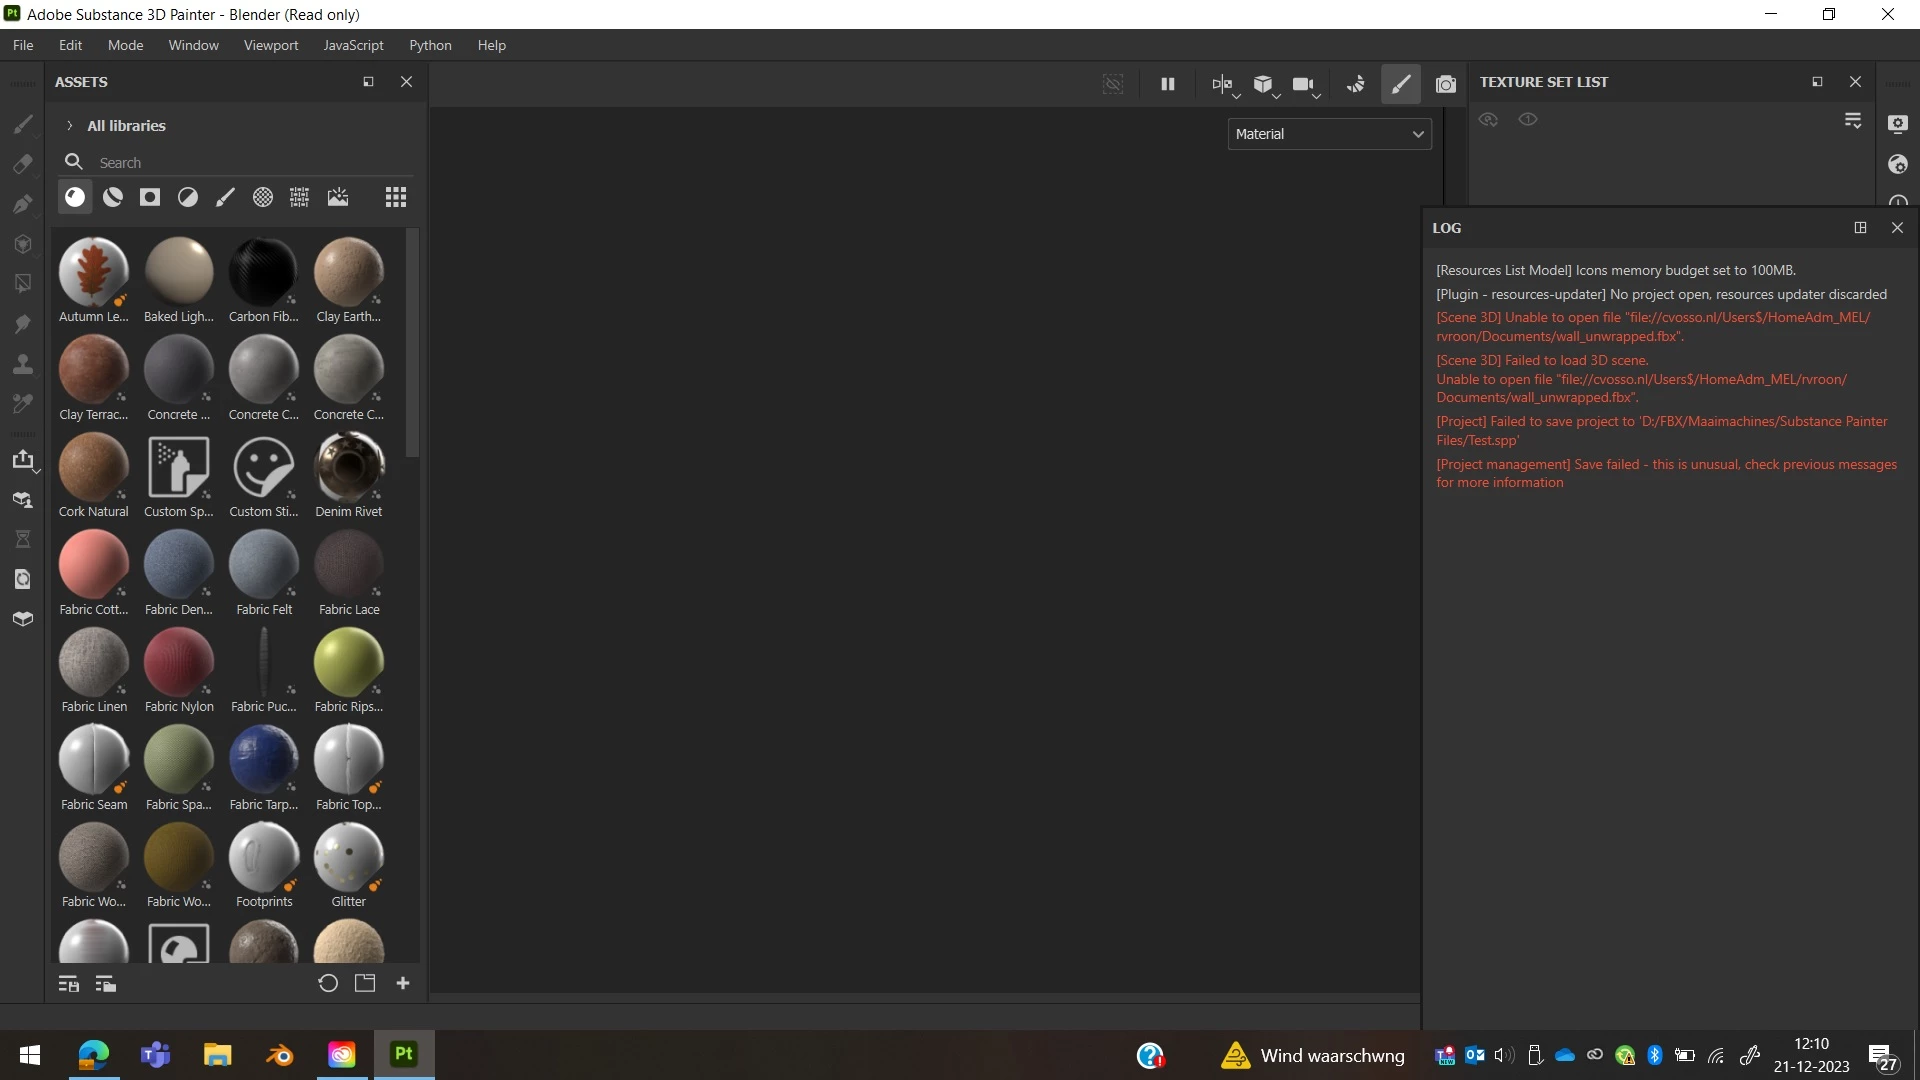Image resolution: width=1920 pixels, height=1080 pixels.
Task: Toggle paint mode brush button
Action: coord(1400,84)
